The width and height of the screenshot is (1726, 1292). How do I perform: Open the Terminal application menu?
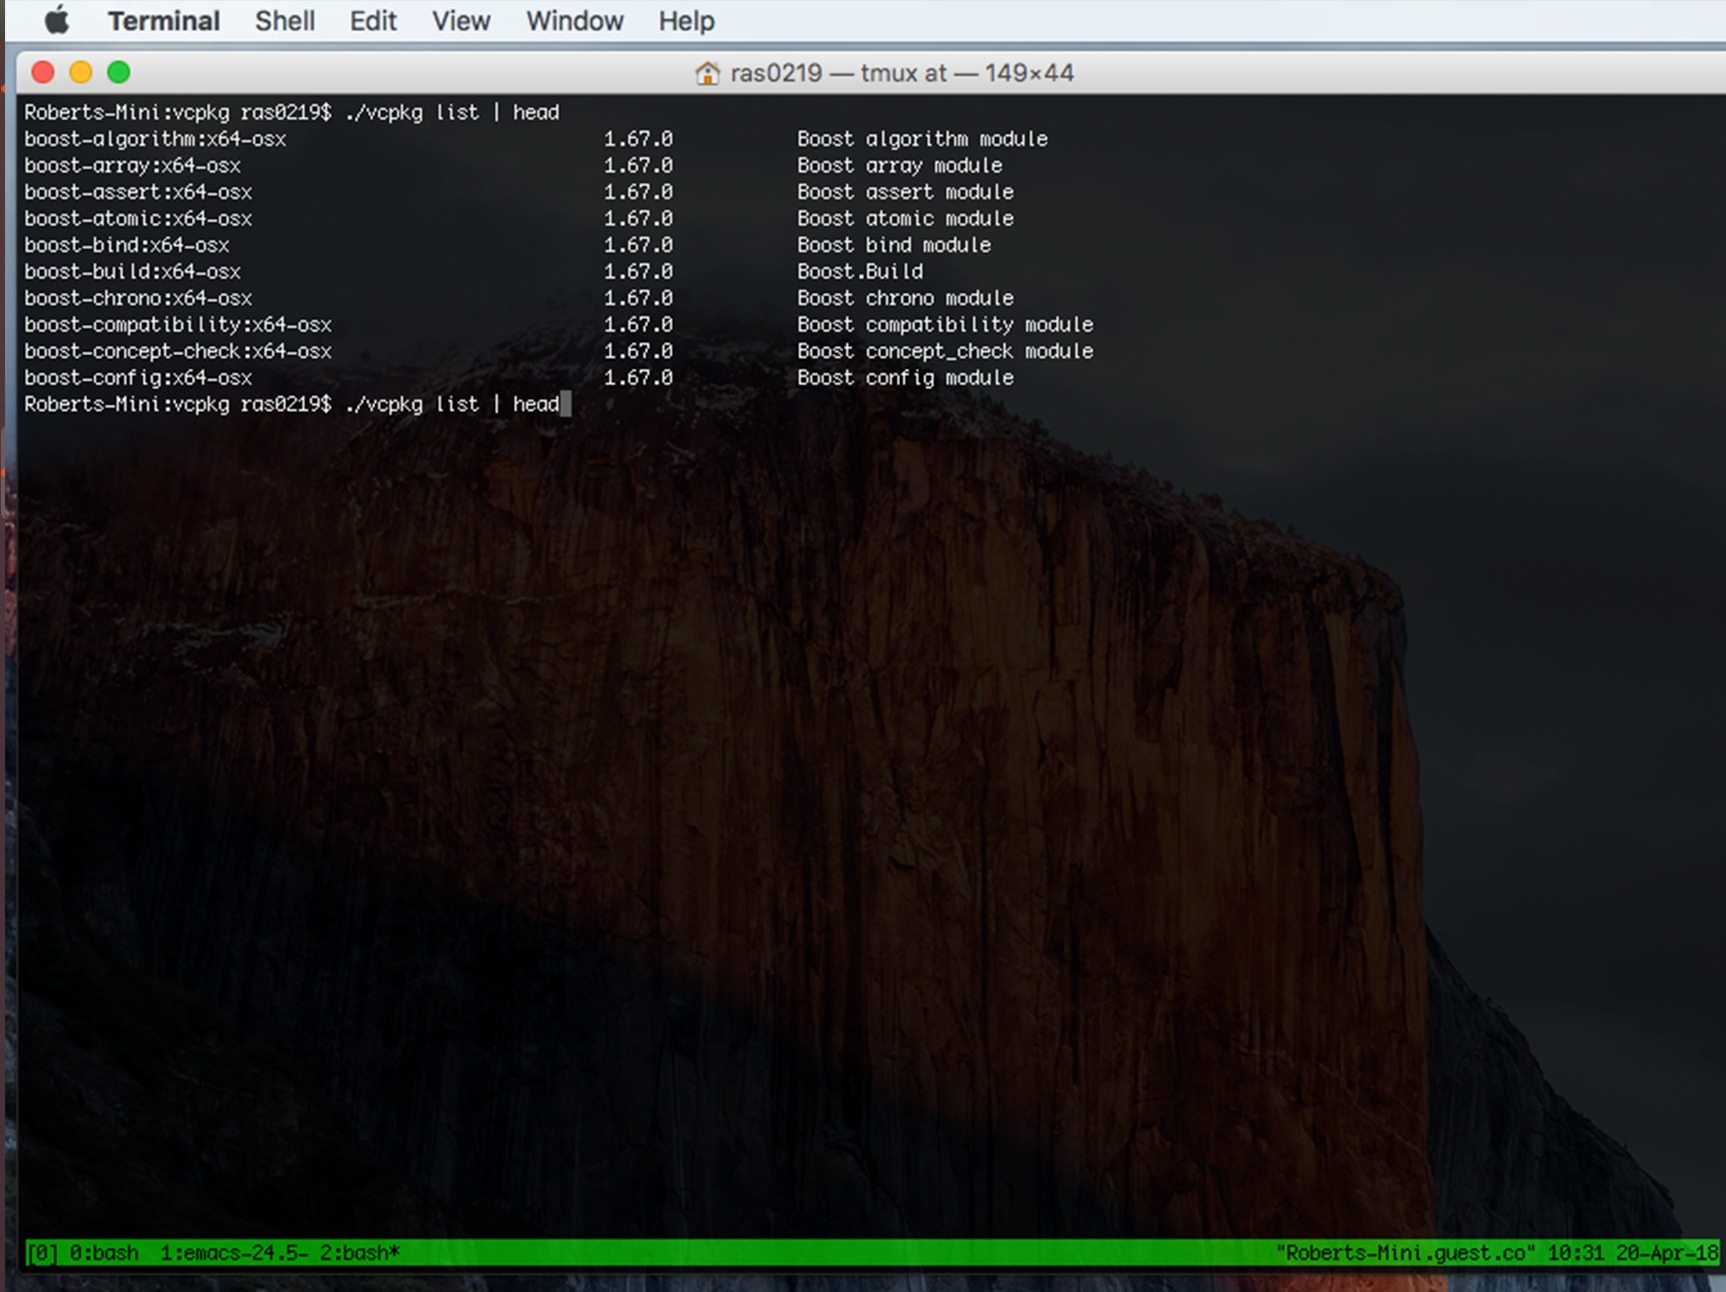pos(164,21)
